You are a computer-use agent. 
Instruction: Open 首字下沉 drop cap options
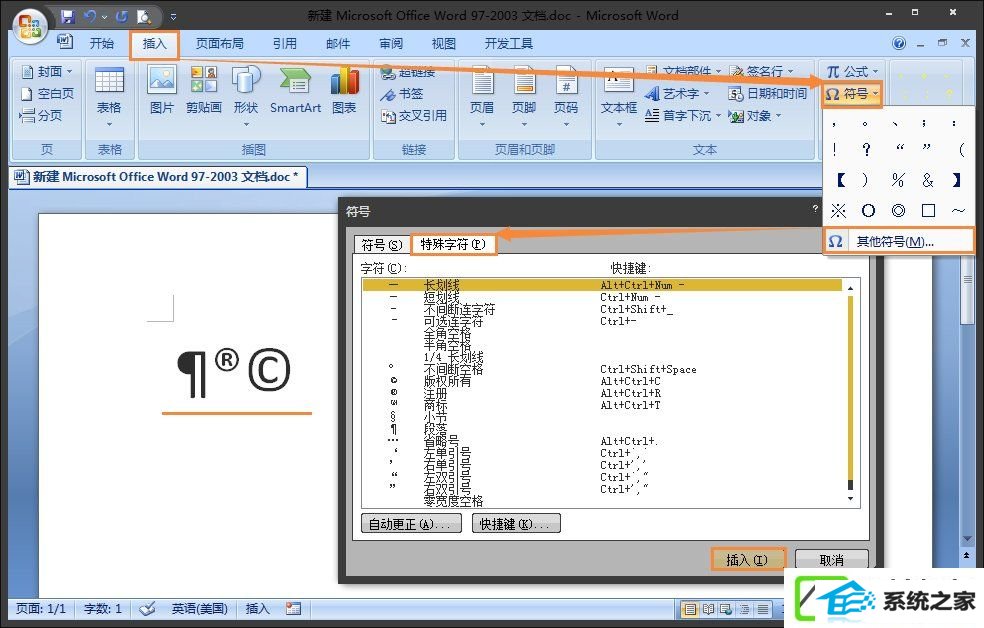click(x=683, y=115)
